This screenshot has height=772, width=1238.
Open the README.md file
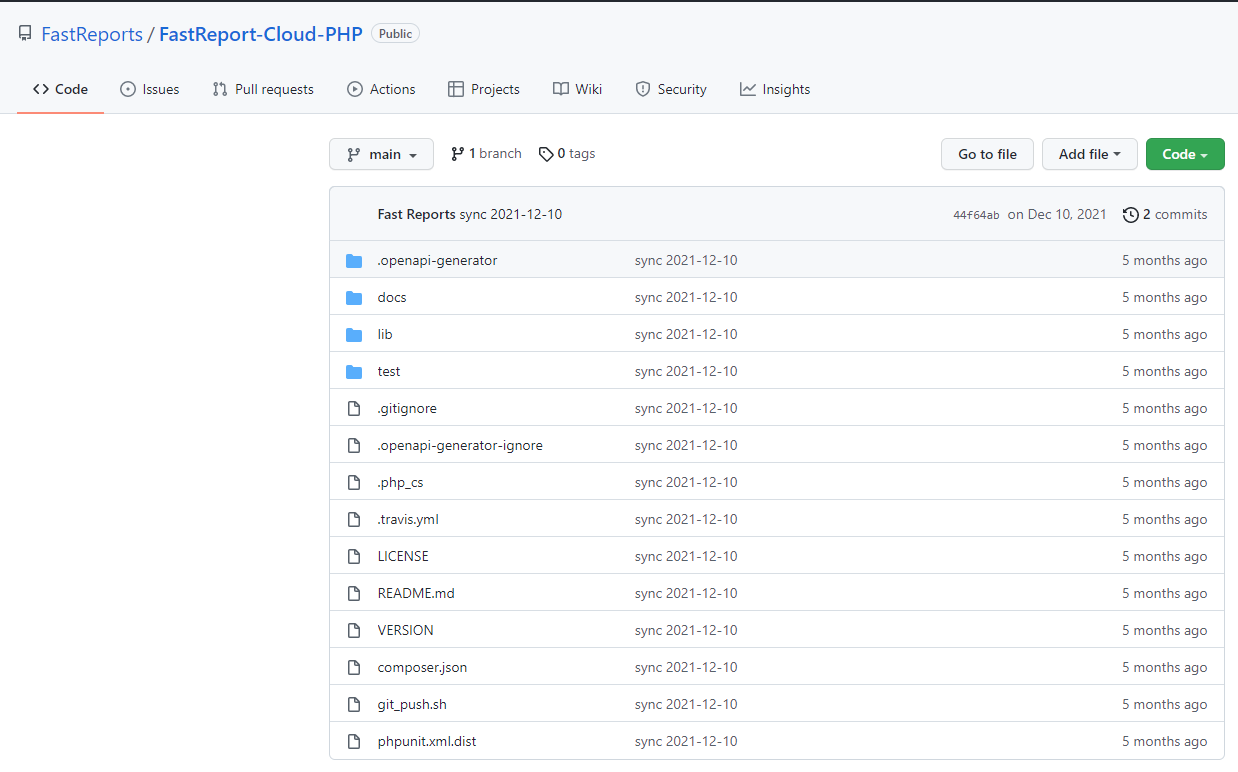[x=416, y=594]
